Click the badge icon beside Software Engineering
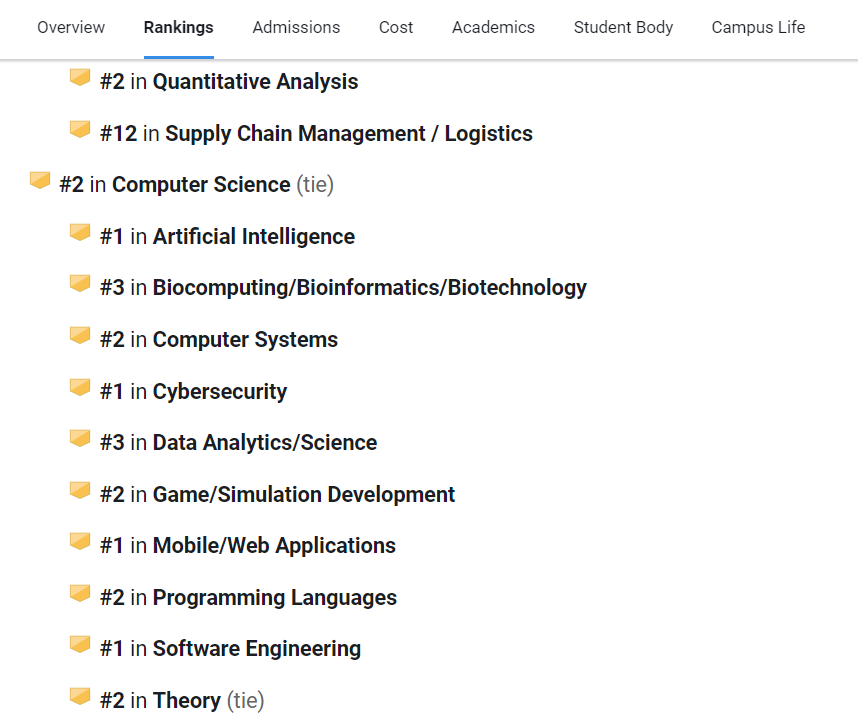858x726 pixels. click(x=80, y=644)
